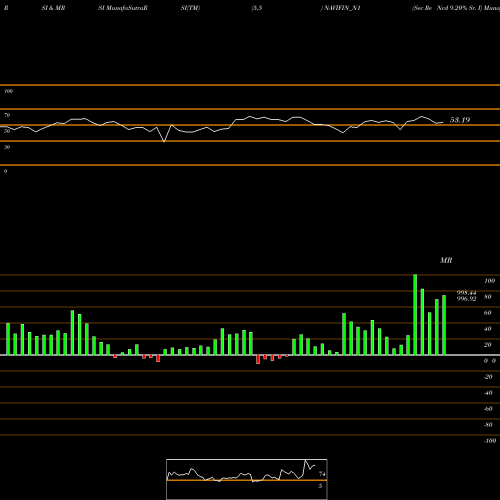Viewport: 500px width, 500px height.
Task: Click the MR panel title label
Action: tap(446, 260)
